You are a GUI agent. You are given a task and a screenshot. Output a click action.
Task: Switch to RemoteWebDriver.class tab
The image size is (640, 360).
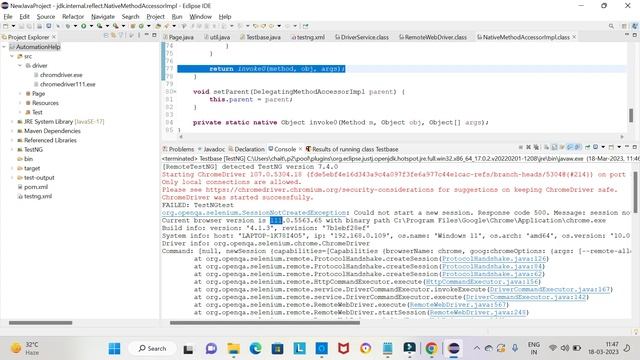[433, 37]
